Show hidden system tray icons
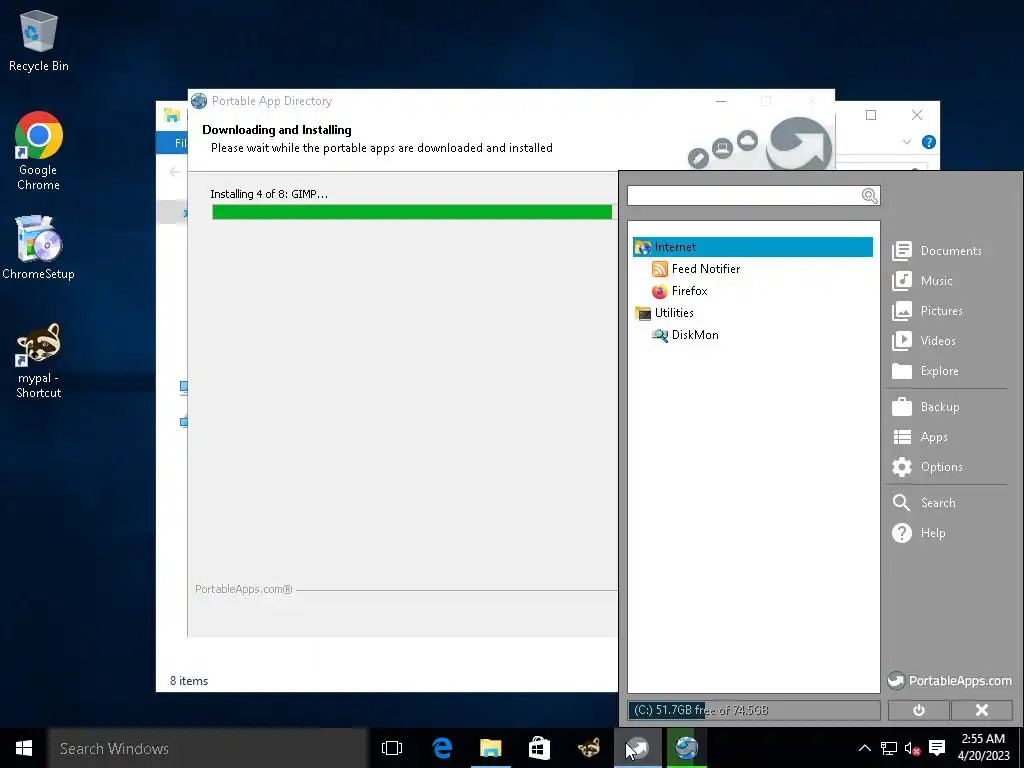The height and width of the screenshot is (768, 1024). coord(864,748)
